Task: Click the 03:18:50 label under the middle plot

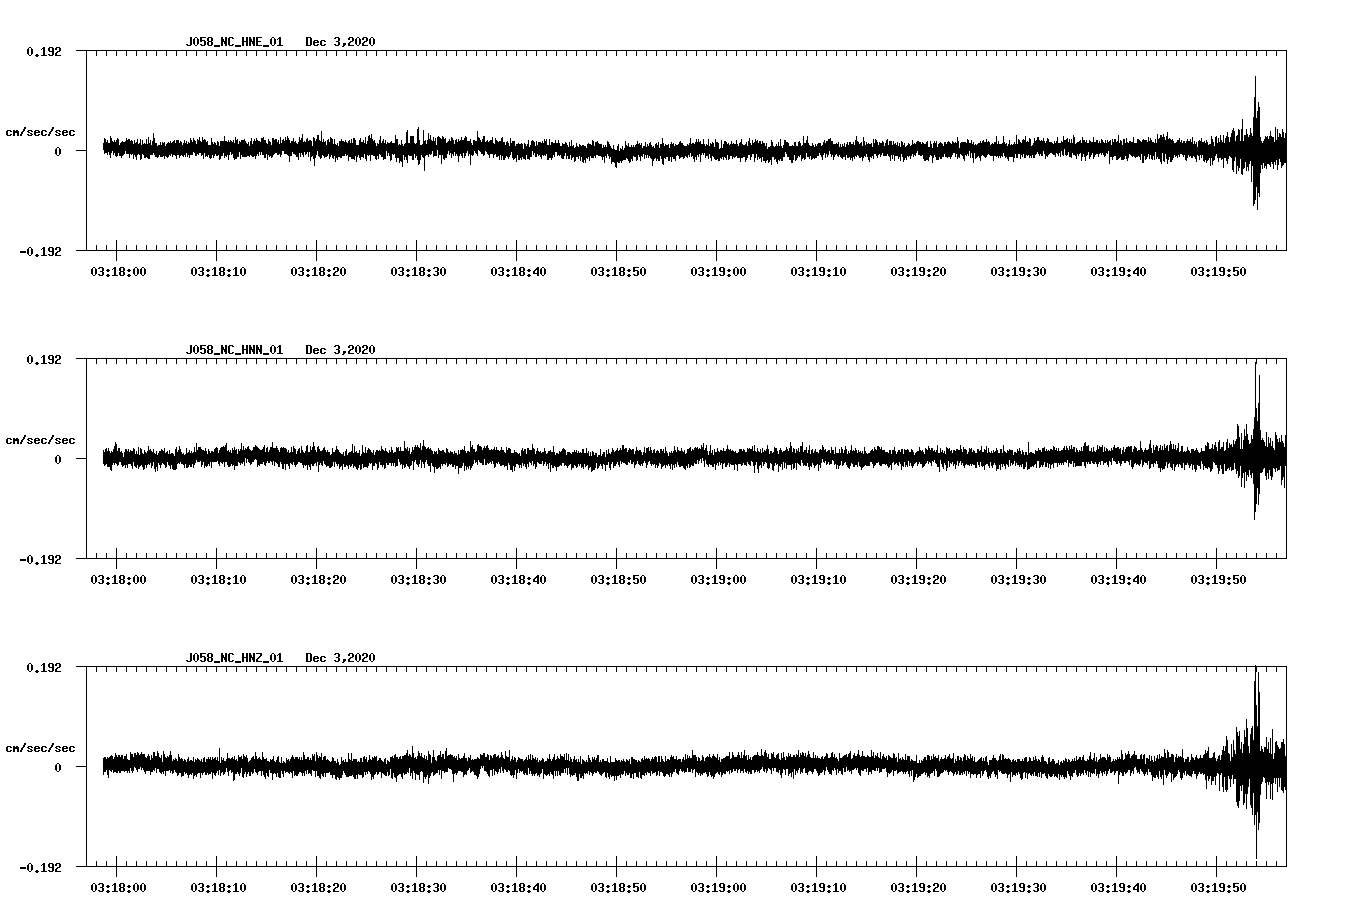Action: click(x=620, y=578)
